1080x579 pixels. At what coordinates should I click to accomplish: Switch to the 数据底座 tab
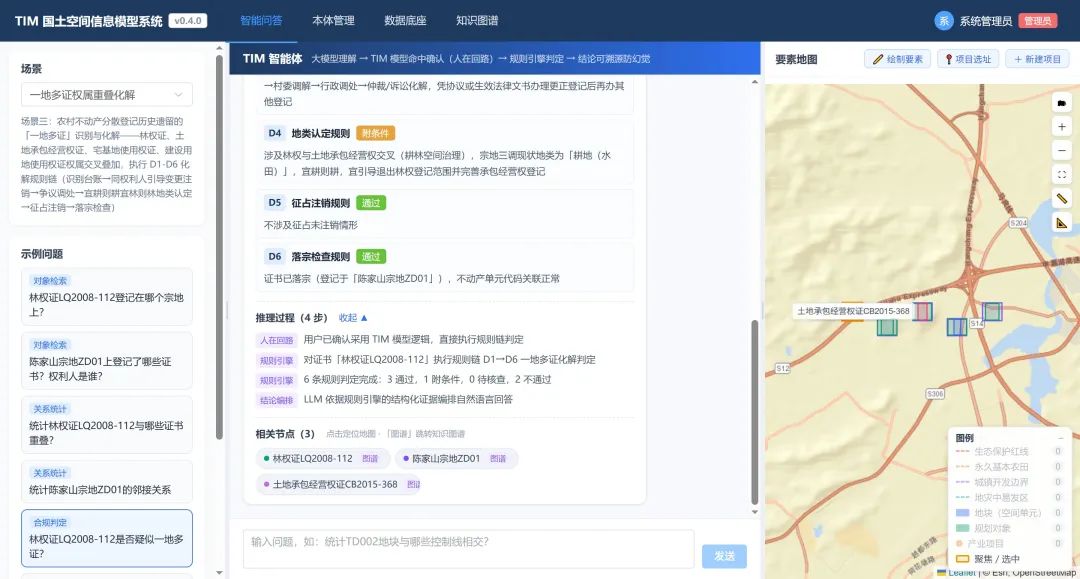click(405, 21)
